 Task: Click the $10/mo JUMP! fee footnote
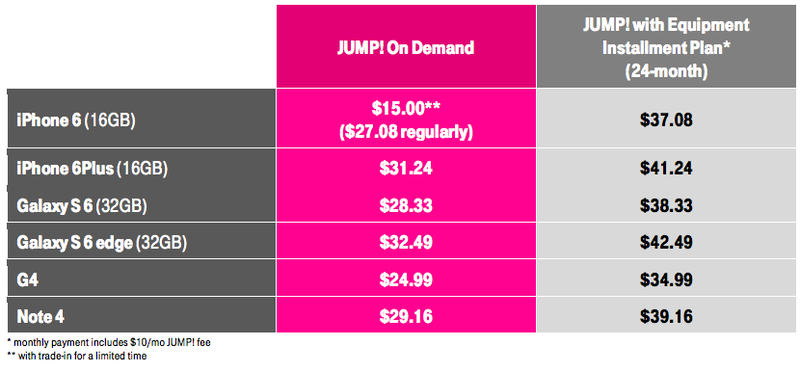point(109,343)
